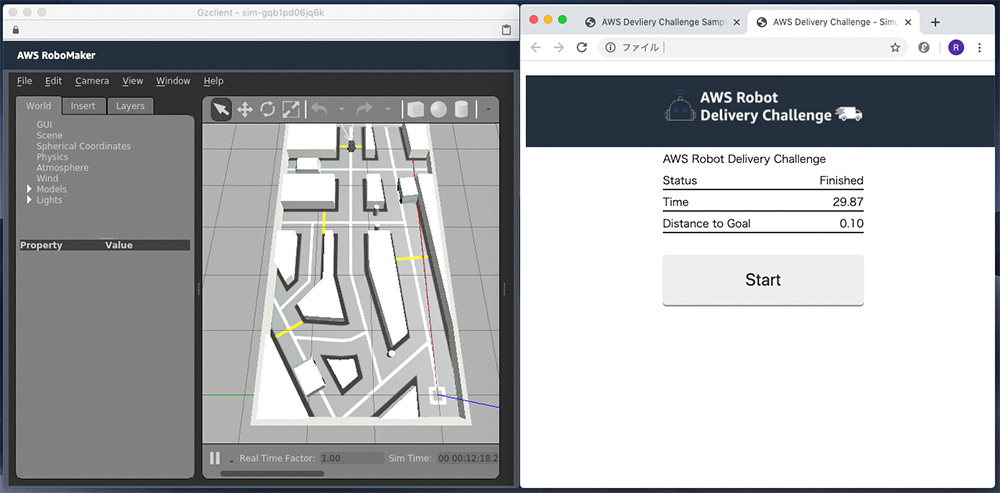Insert a cylinder shape
Screen dimensions: 1000x493
(461, 110)
